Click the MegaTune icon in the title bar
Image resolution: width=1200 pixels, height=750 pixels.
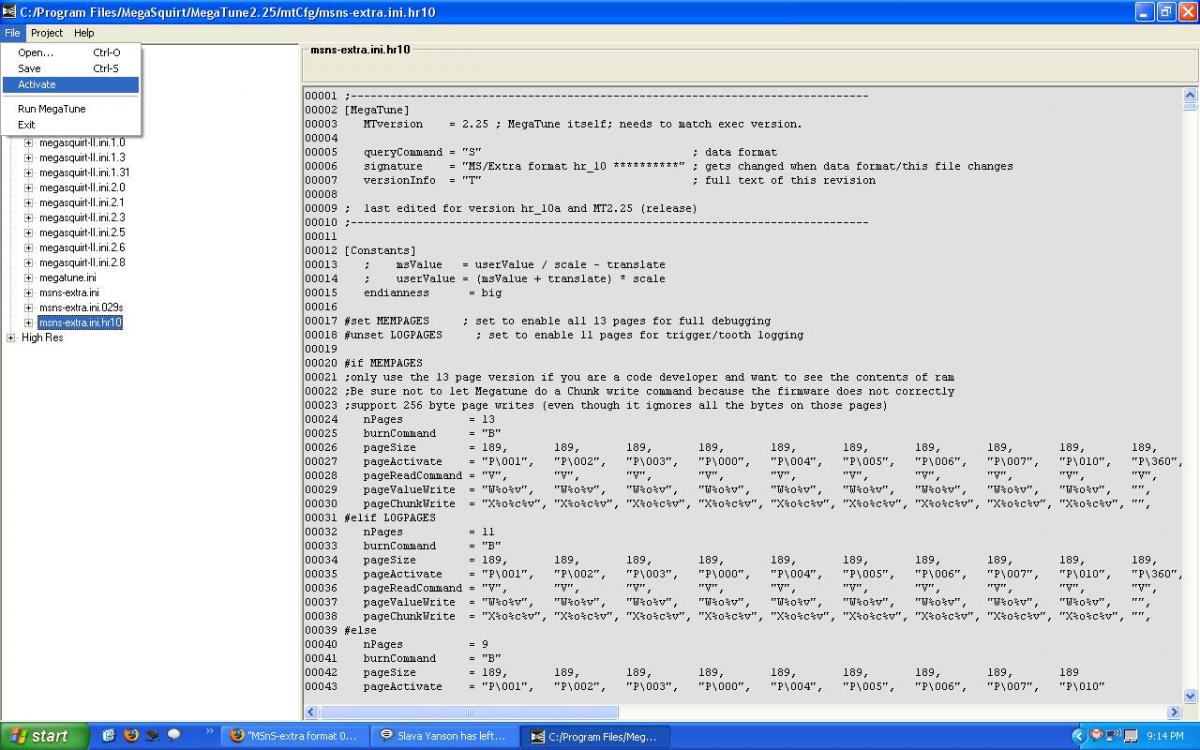click(10, 12)
